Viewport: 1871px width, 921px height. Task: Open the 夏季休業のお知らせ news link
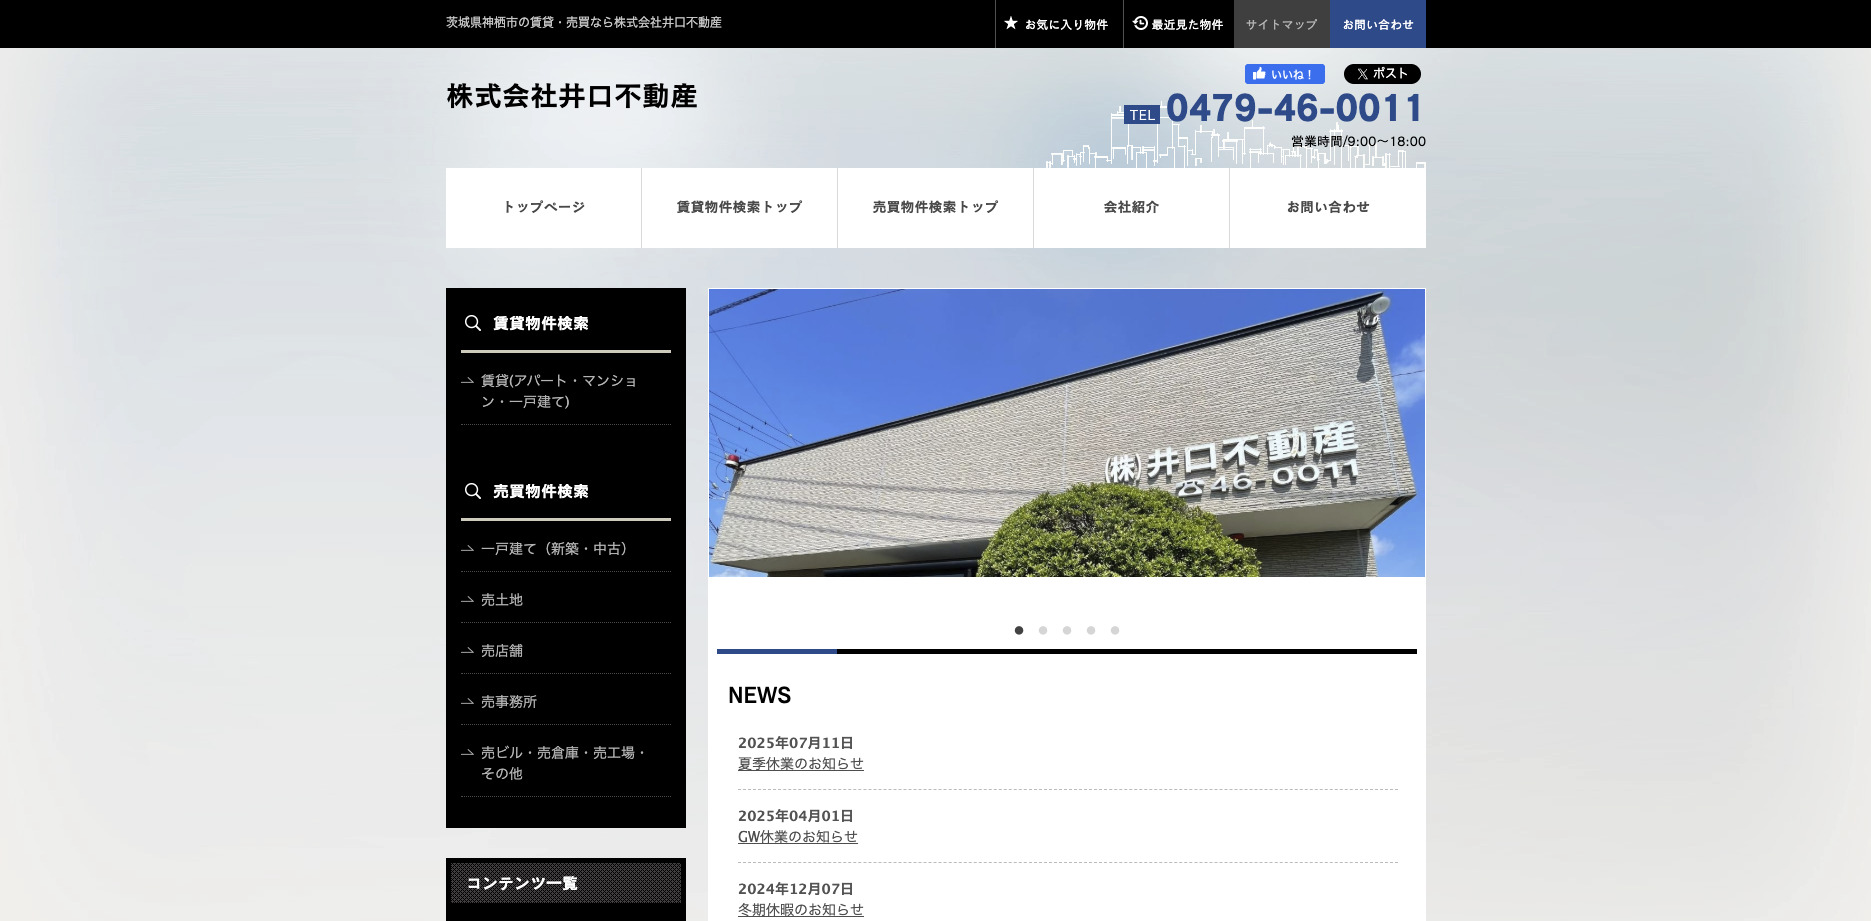point(801,763)
